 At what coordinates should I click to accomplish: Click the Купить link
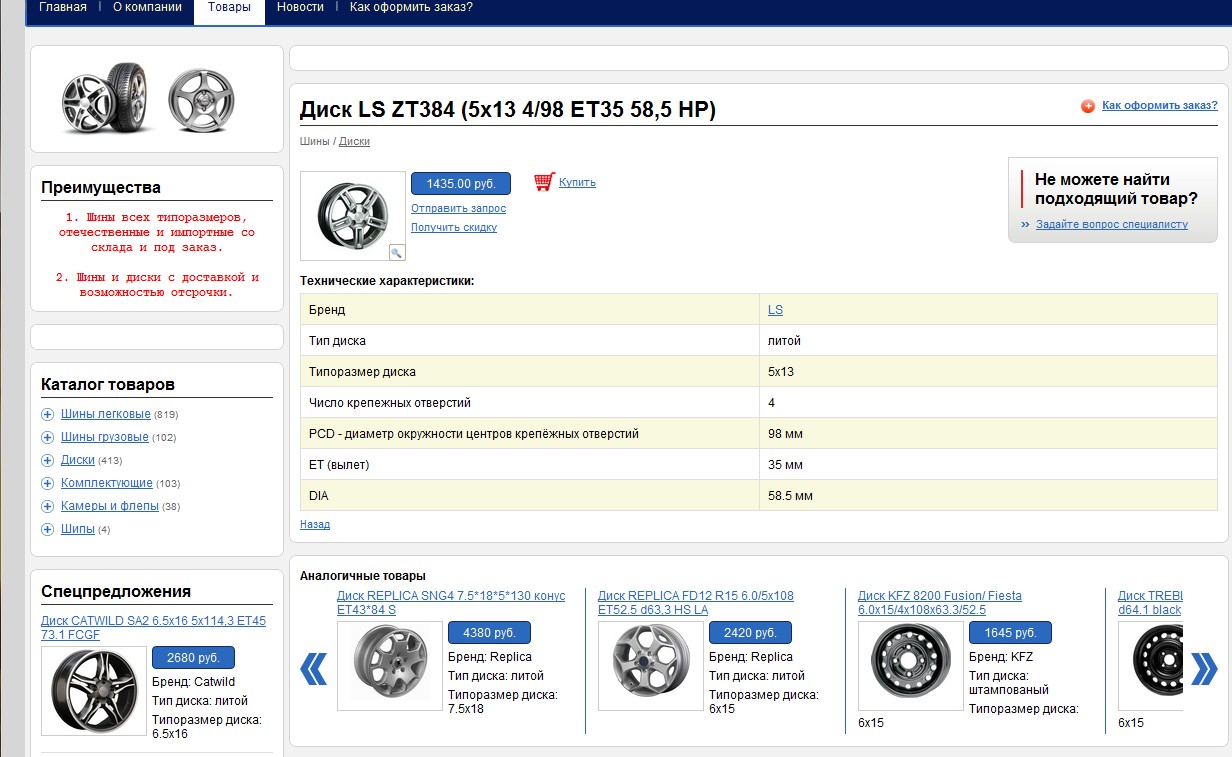pyautogui.click(x=577, y=182)
